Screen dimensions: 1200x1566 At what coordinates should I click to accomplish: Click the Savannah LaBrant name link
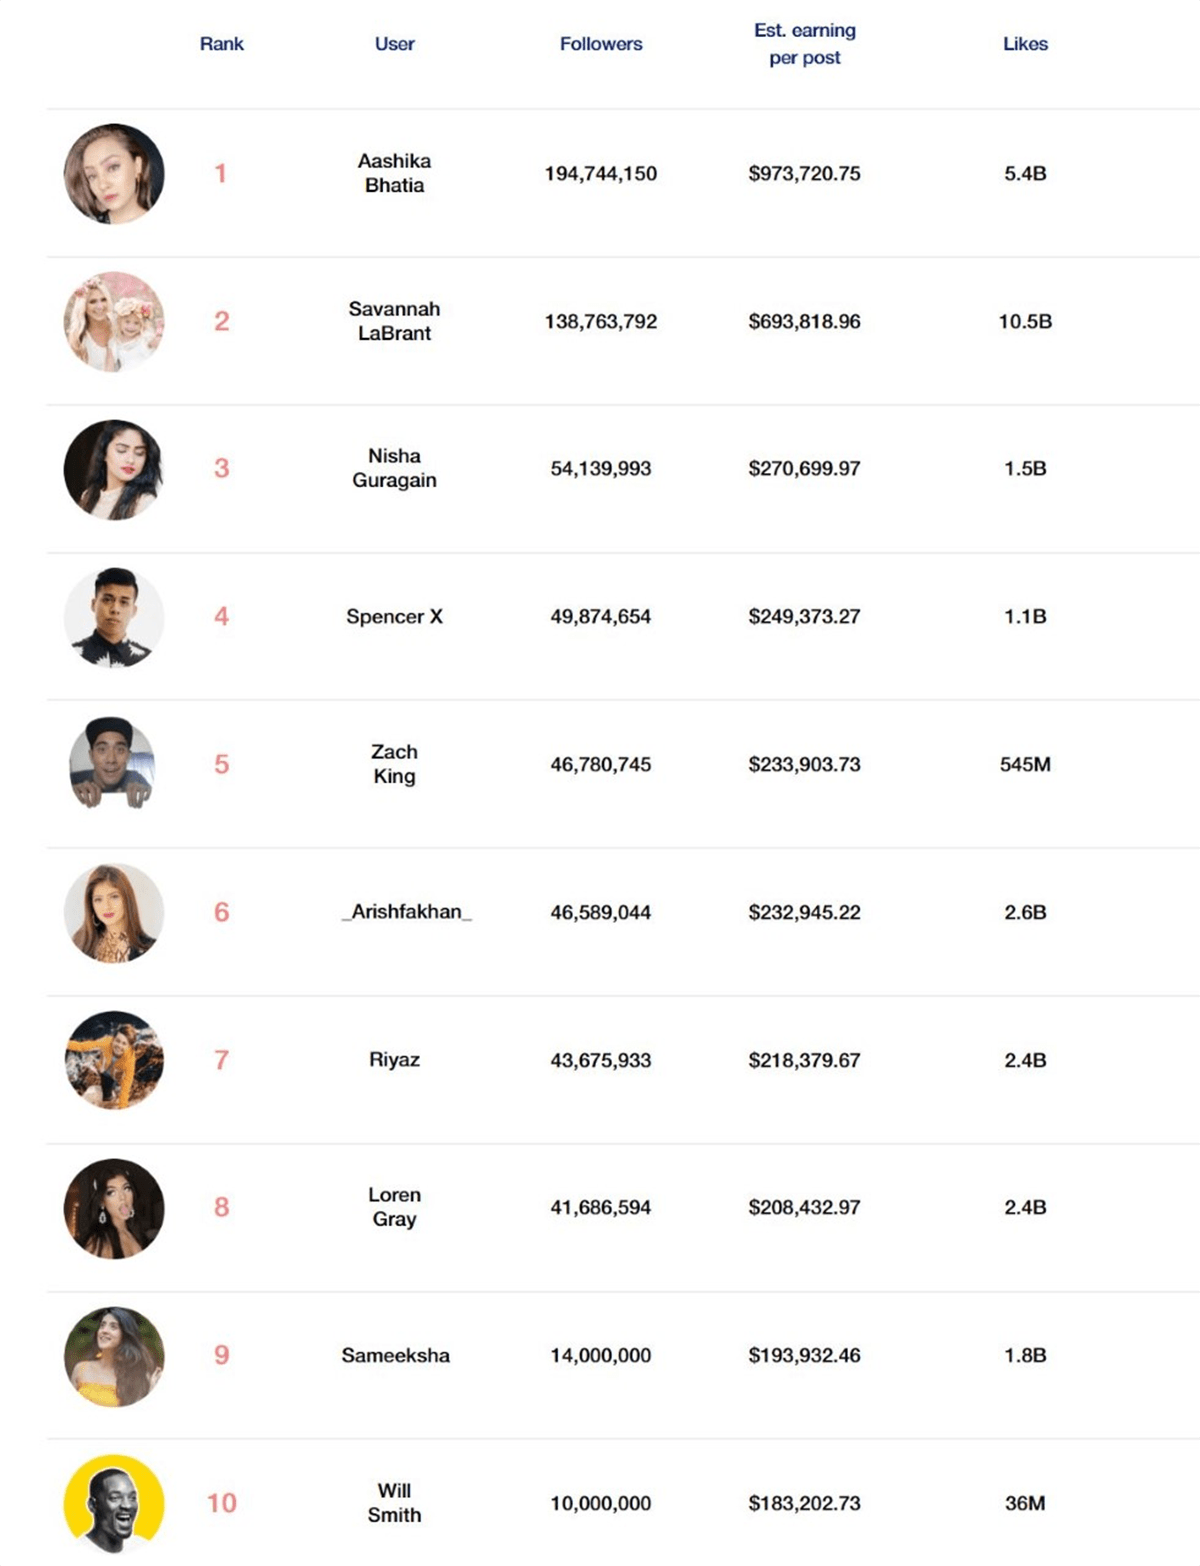(394, 321)
